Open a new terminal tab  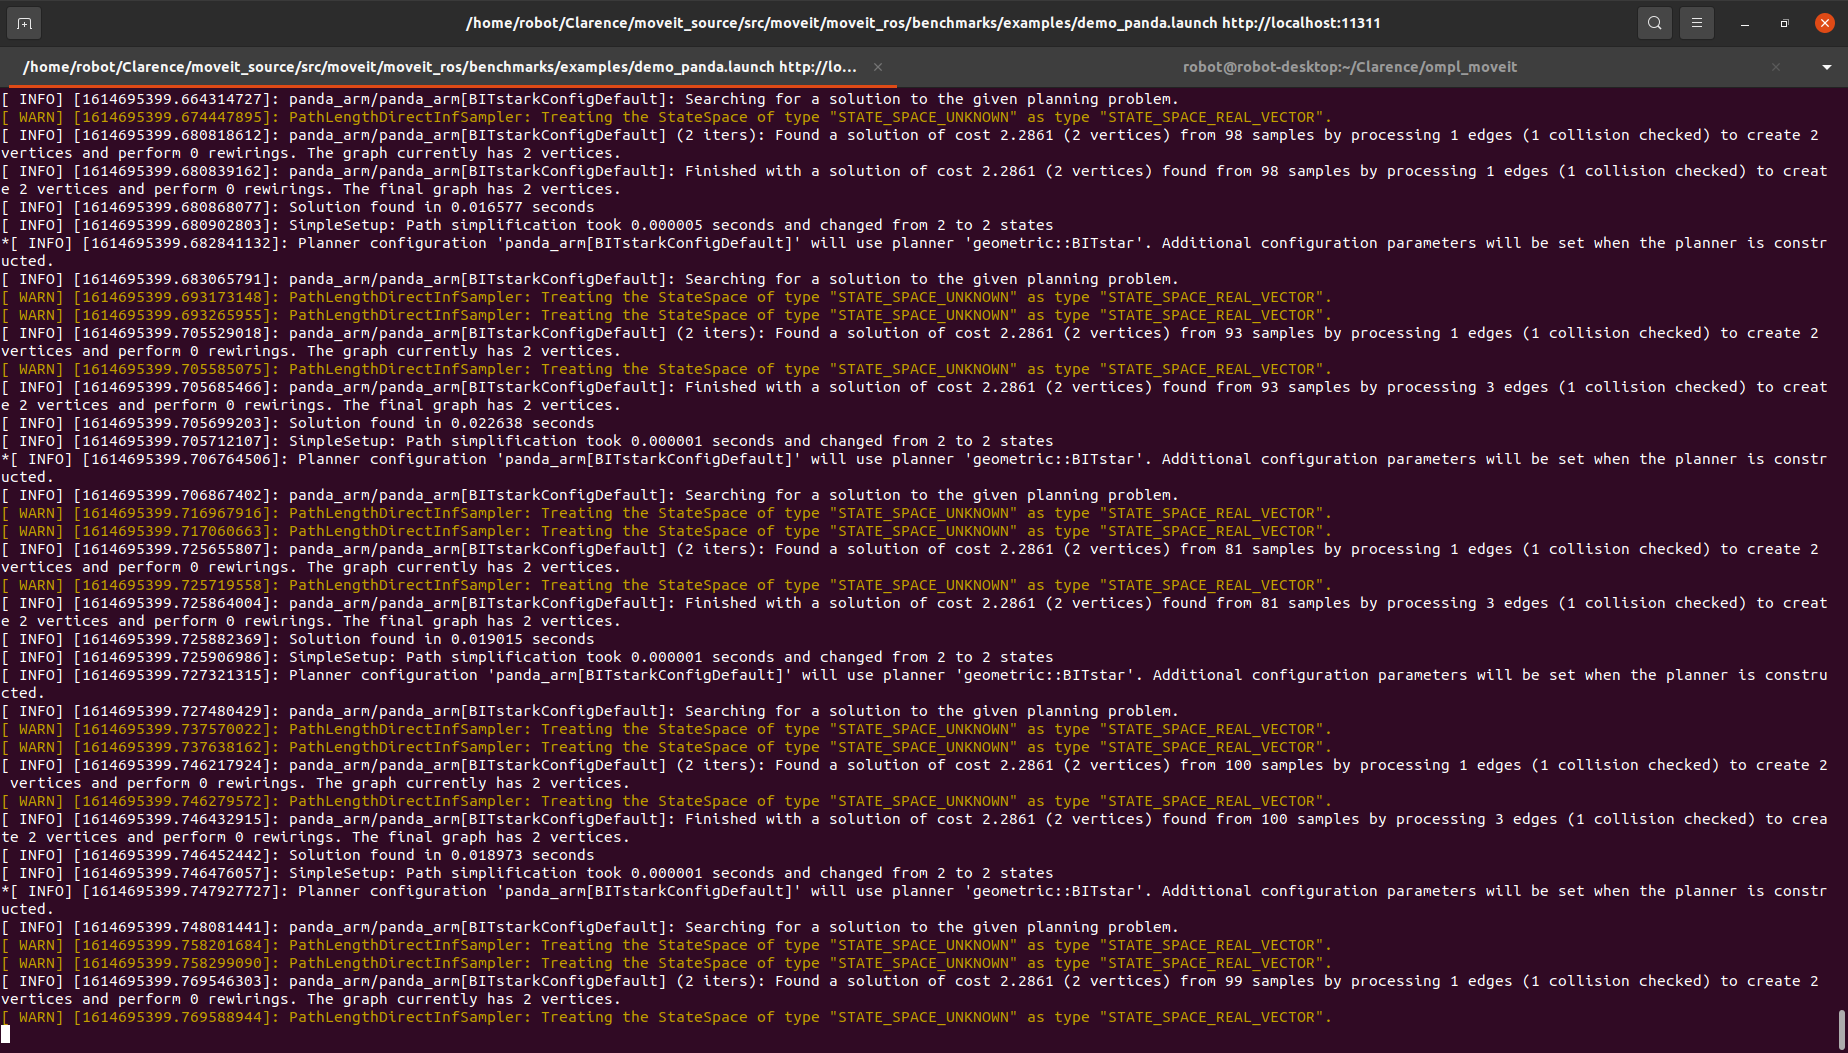(23, 22)
